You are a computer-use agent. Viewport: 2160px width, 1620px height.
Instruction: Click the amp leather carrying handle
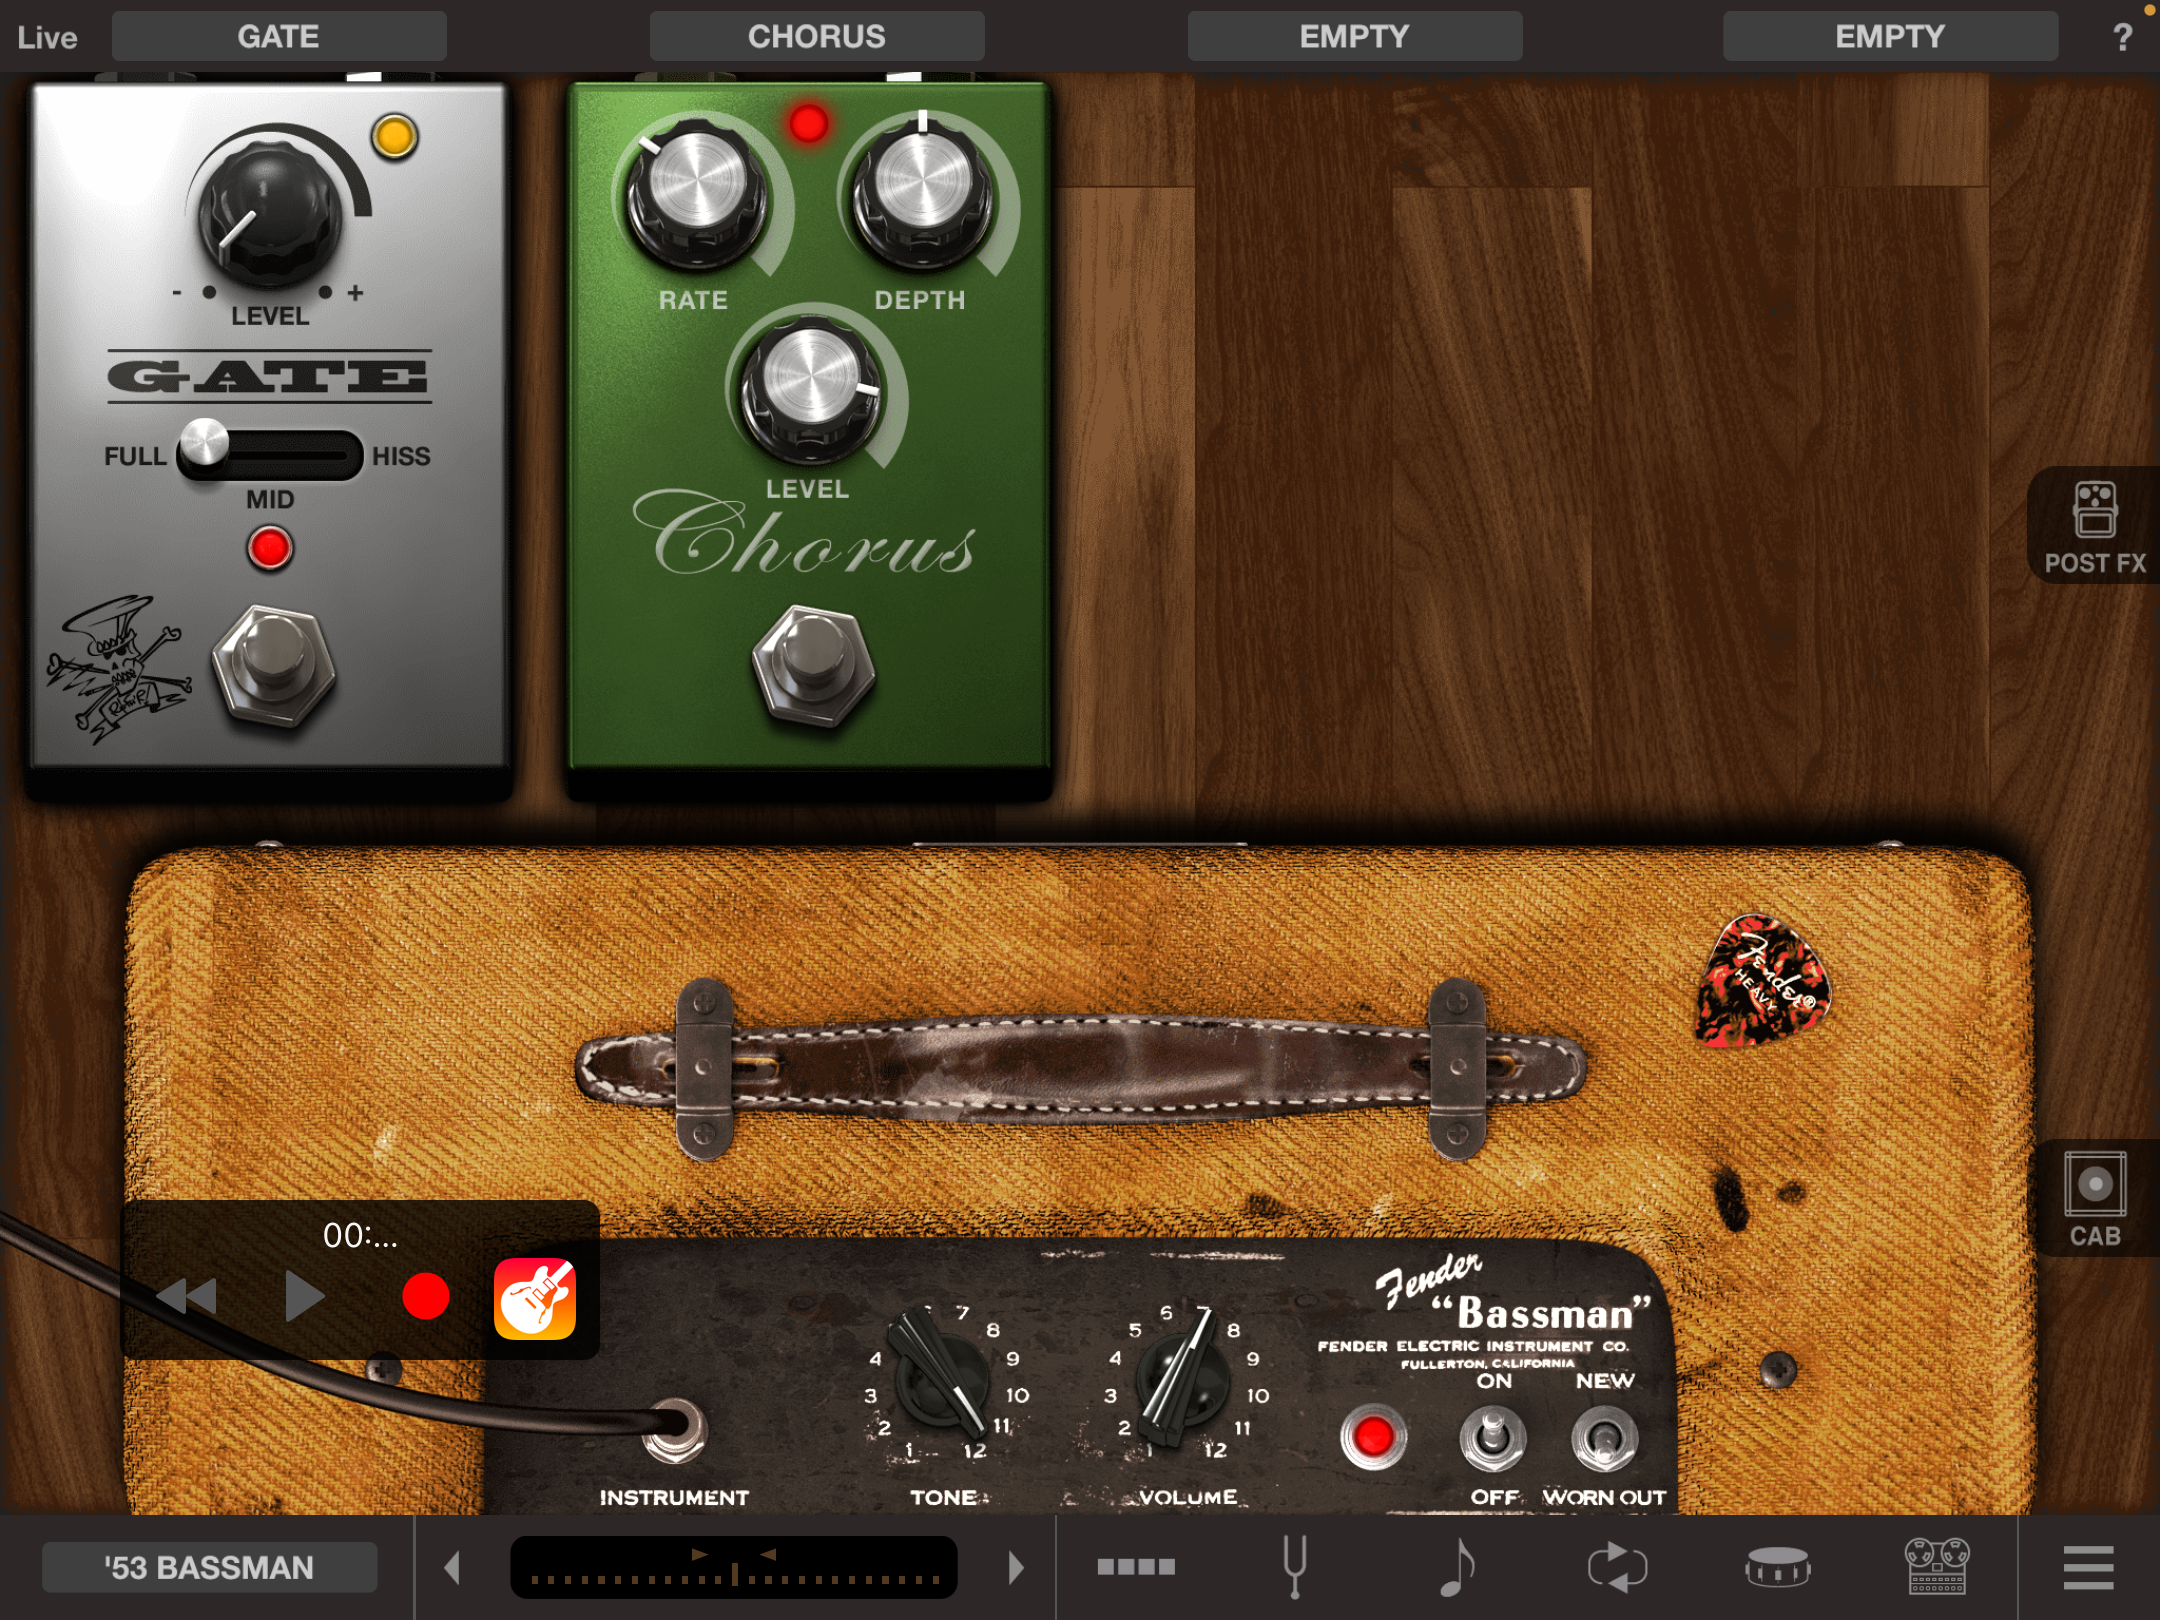1080,1068
